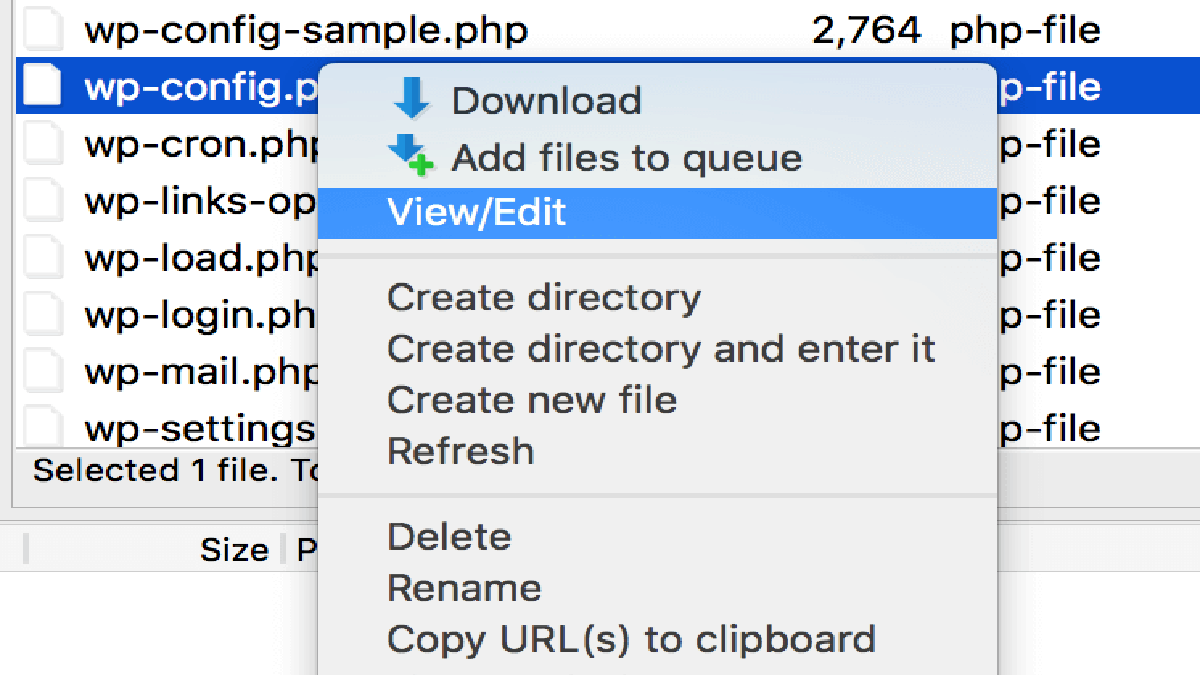Click the wp-login file icon
Image resolution: width=1200 pixels, height=675 pixels.
[43, 316]
